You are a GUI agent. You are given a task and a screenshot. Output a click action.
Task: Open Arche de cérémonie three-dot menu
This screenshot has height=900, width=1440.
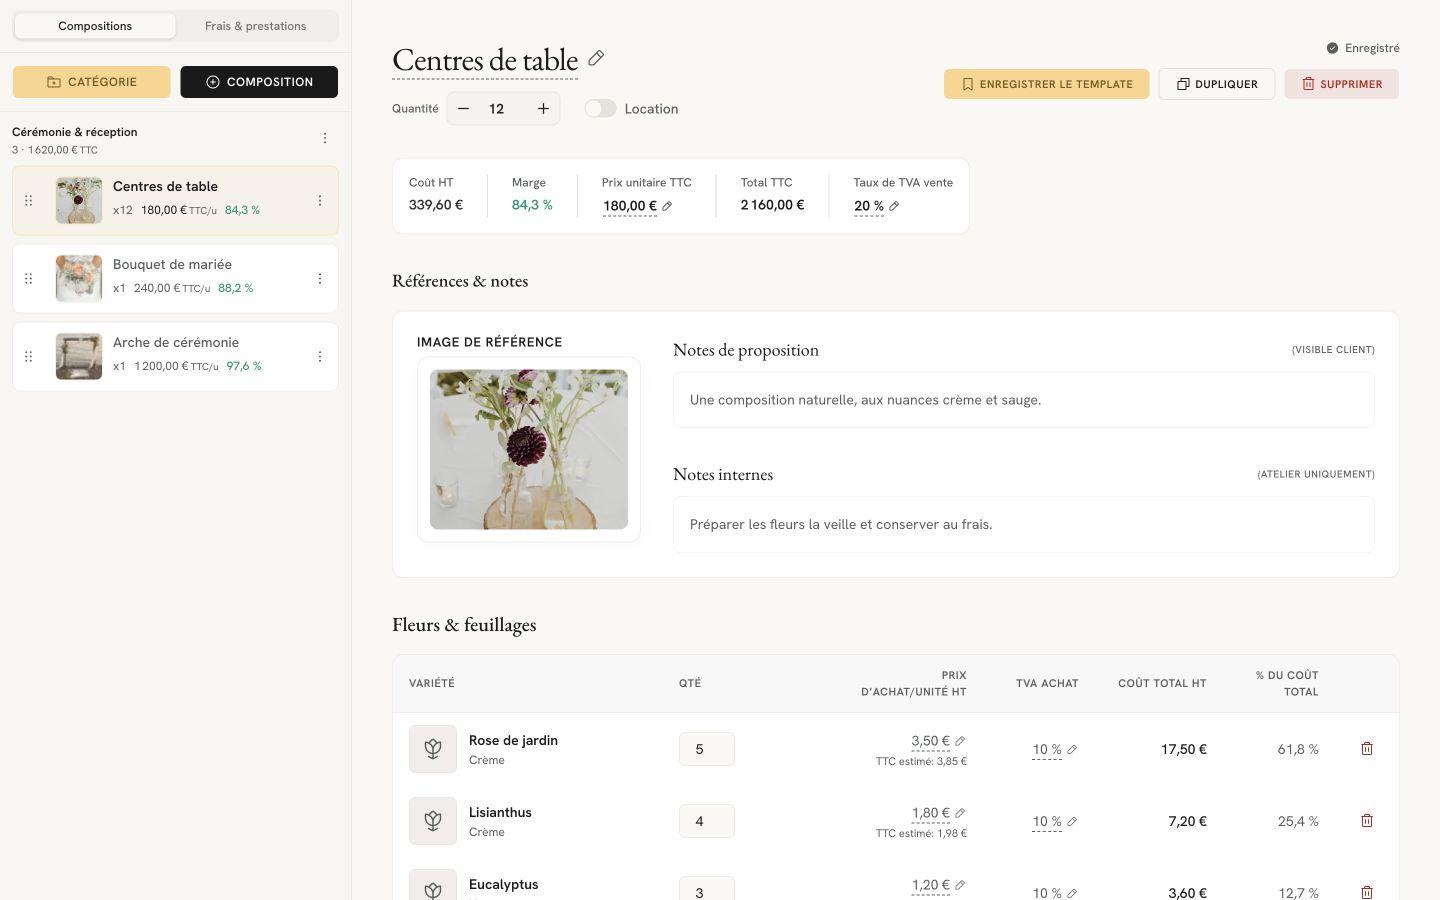(320, 356)
